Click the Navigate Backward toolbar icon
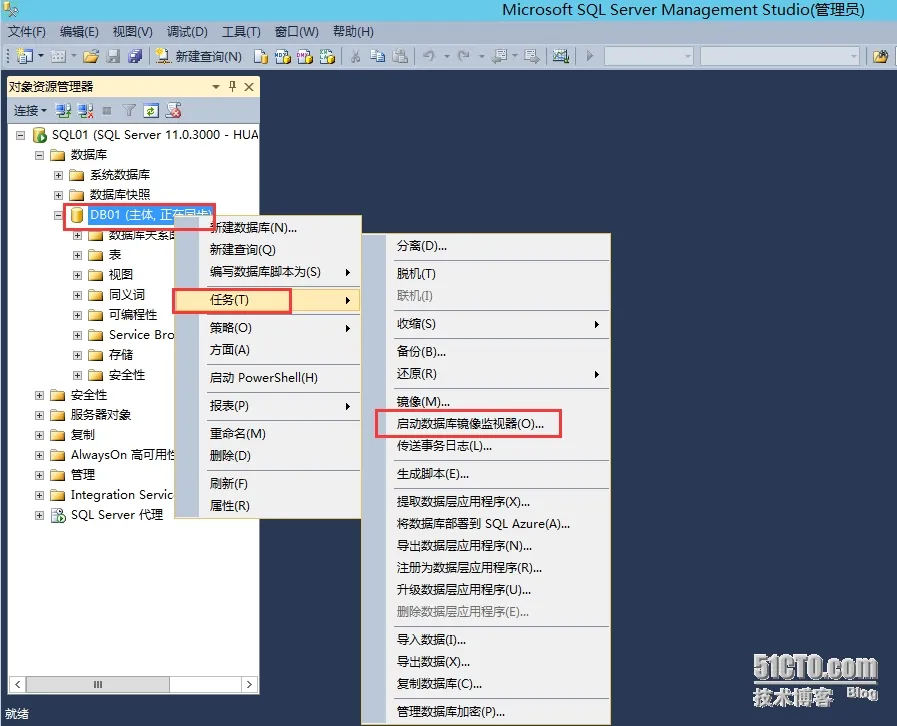This screenshot has height=726, width=897. tap(499, 56)
